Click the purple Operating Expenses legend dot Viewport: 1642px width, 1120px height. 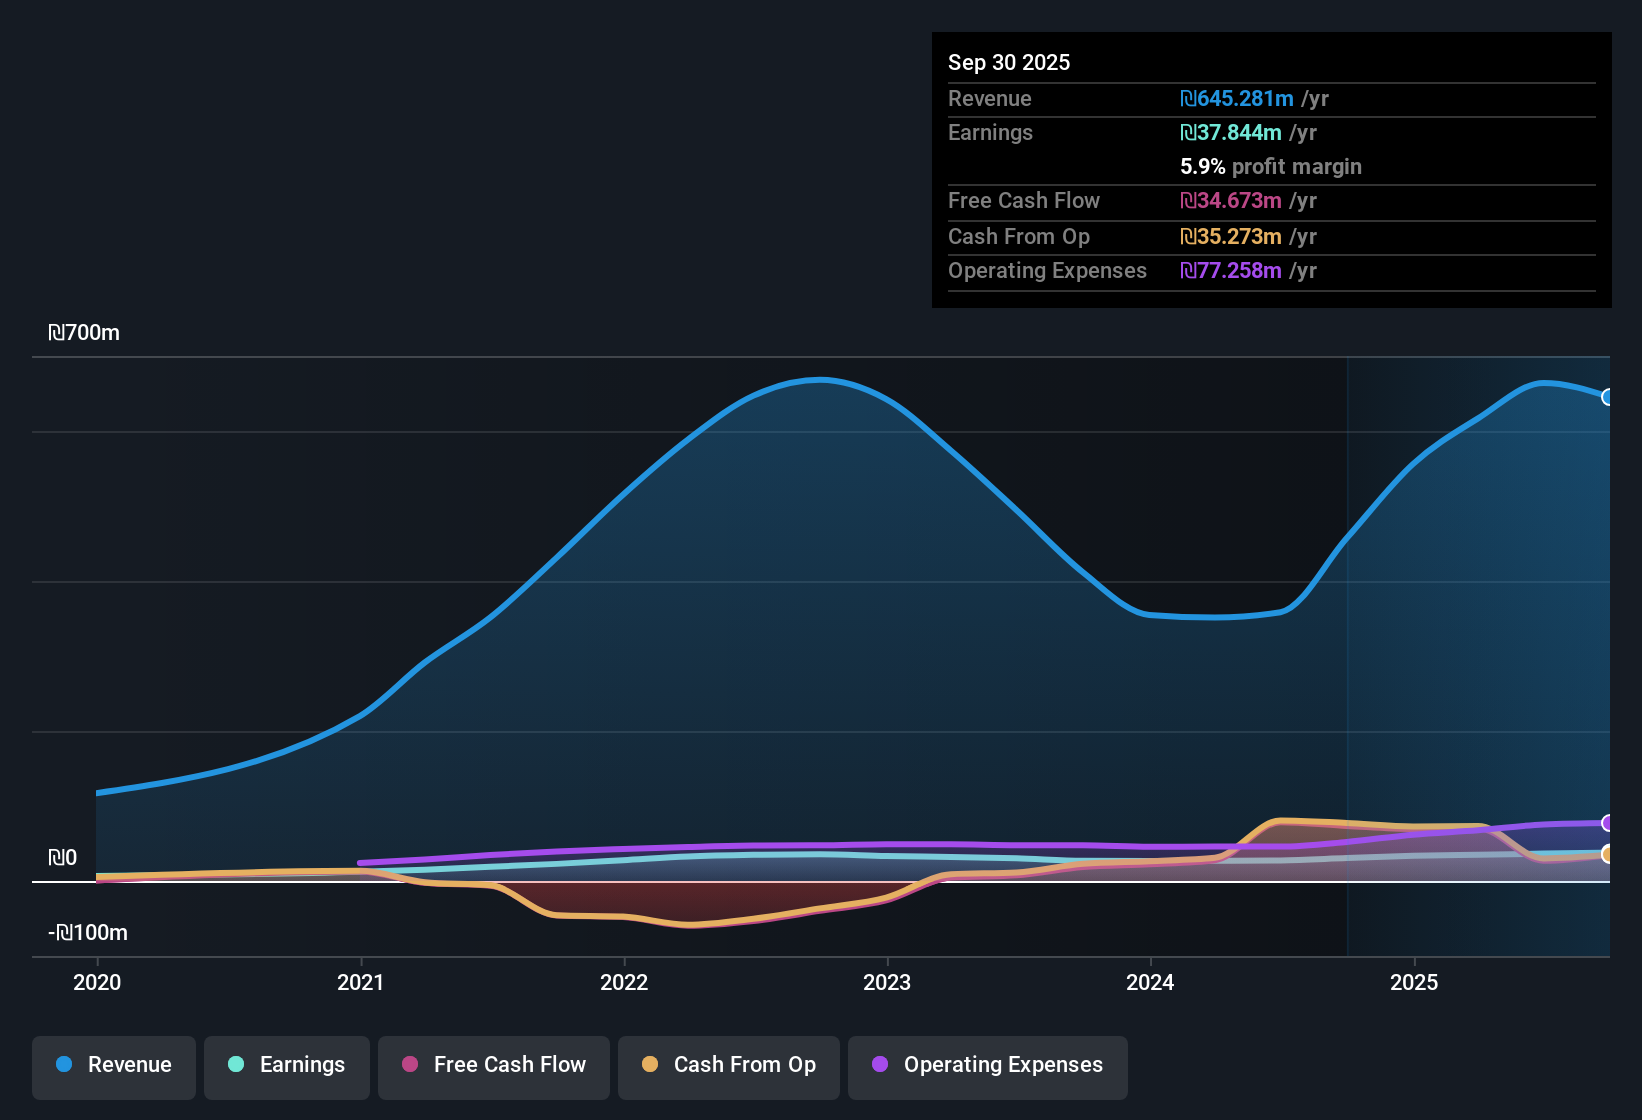click(880, 1064)
